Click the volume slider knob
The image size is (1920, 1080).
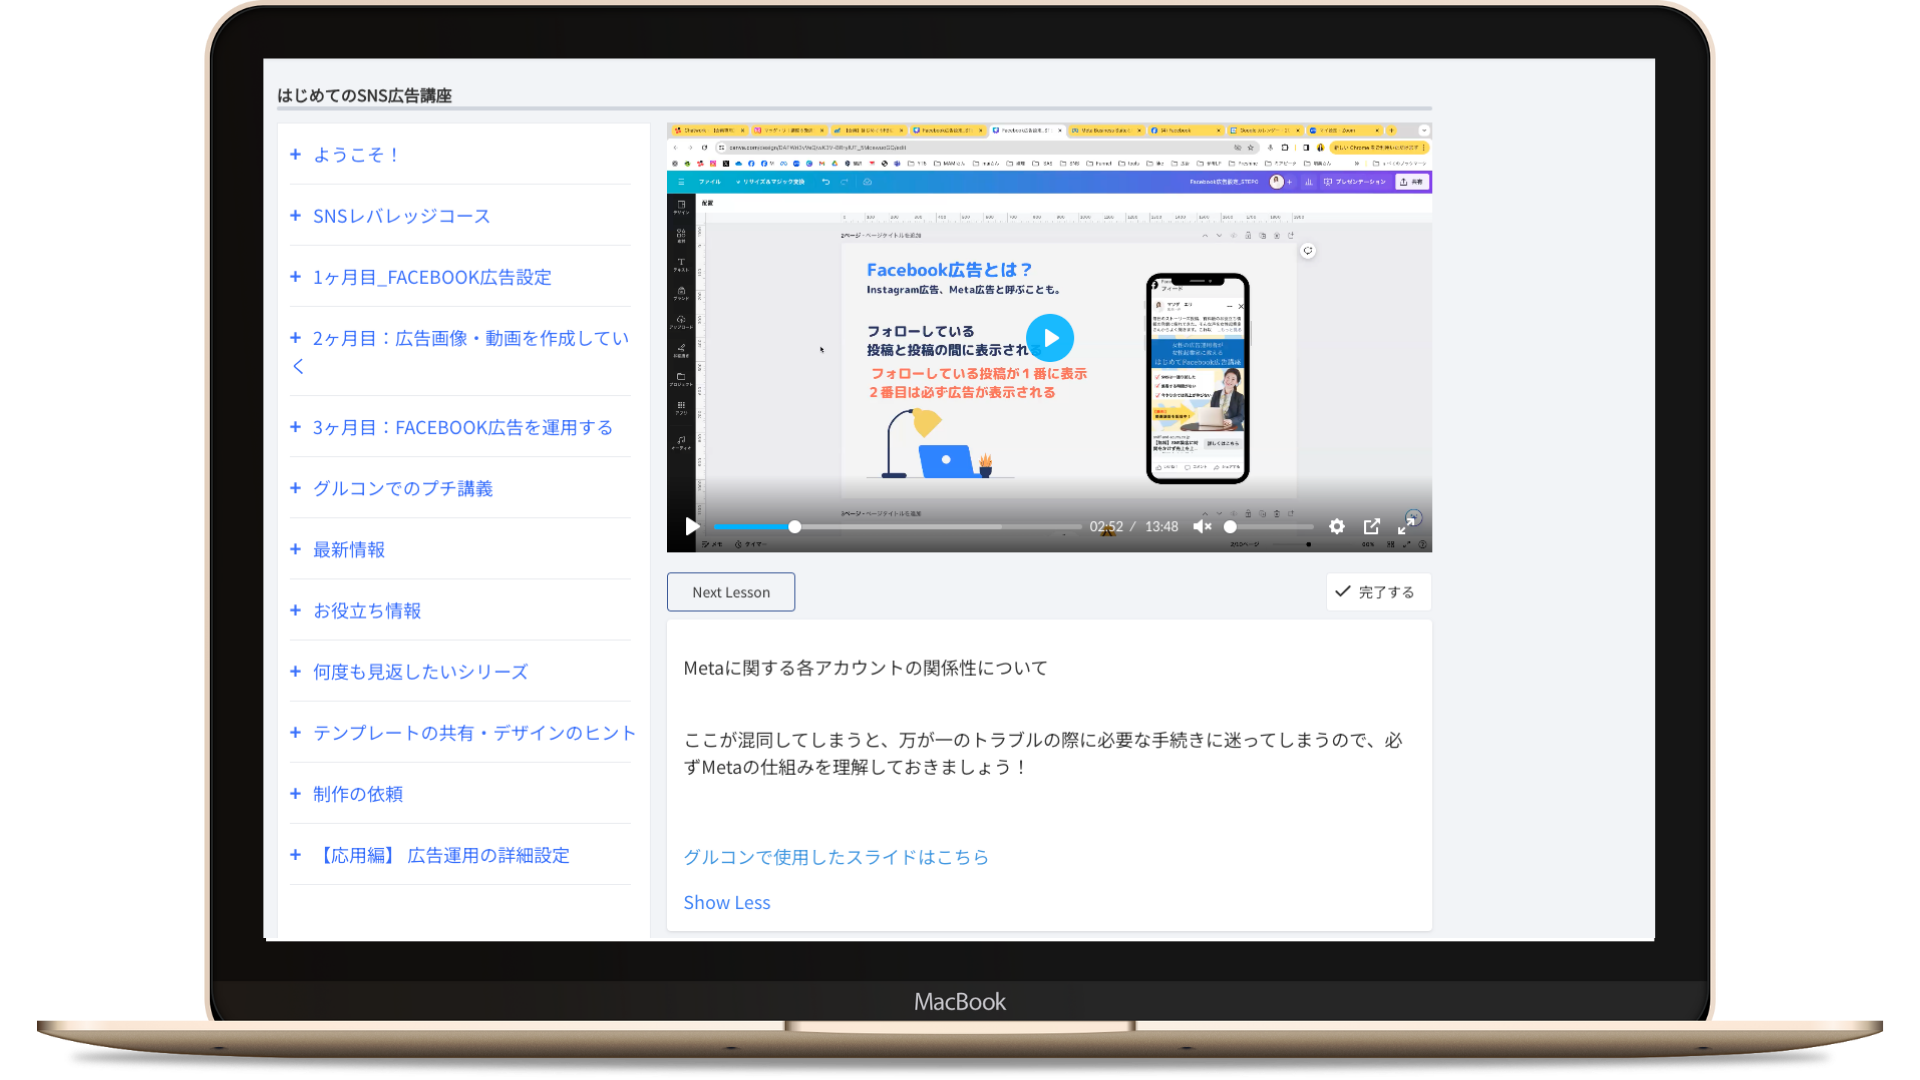[x=1230, y=526]
